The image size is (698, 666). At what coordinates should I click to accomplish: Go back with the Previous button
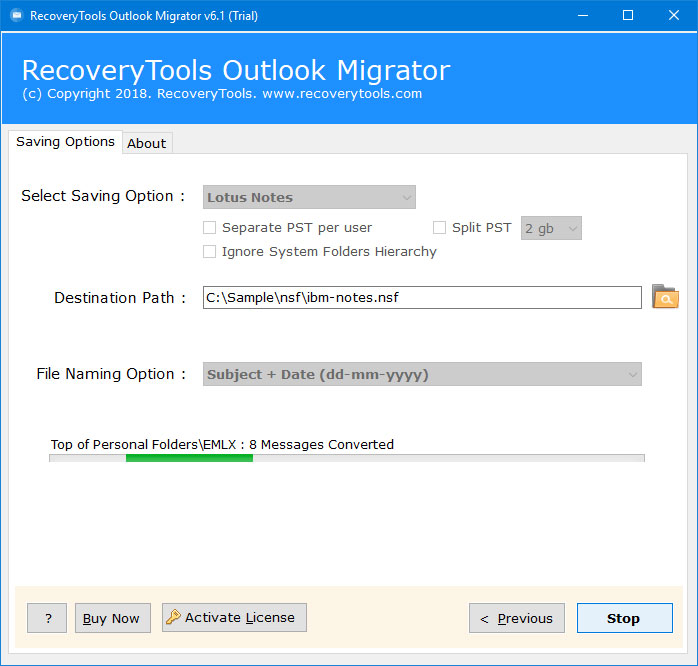click(517, 618)
